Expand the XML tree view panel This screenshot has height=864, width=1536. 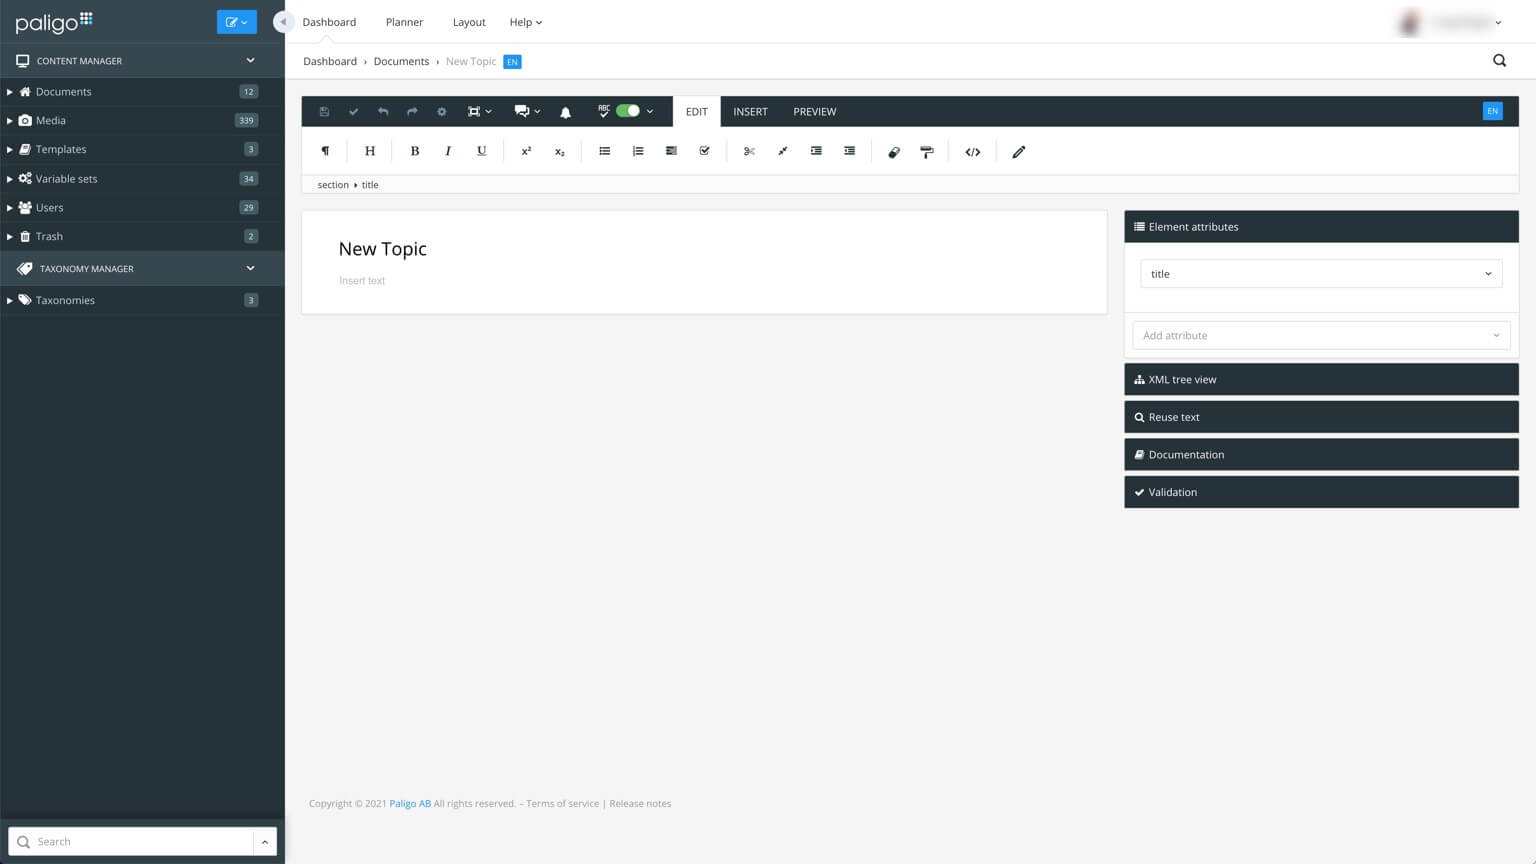coord(1320,380)
